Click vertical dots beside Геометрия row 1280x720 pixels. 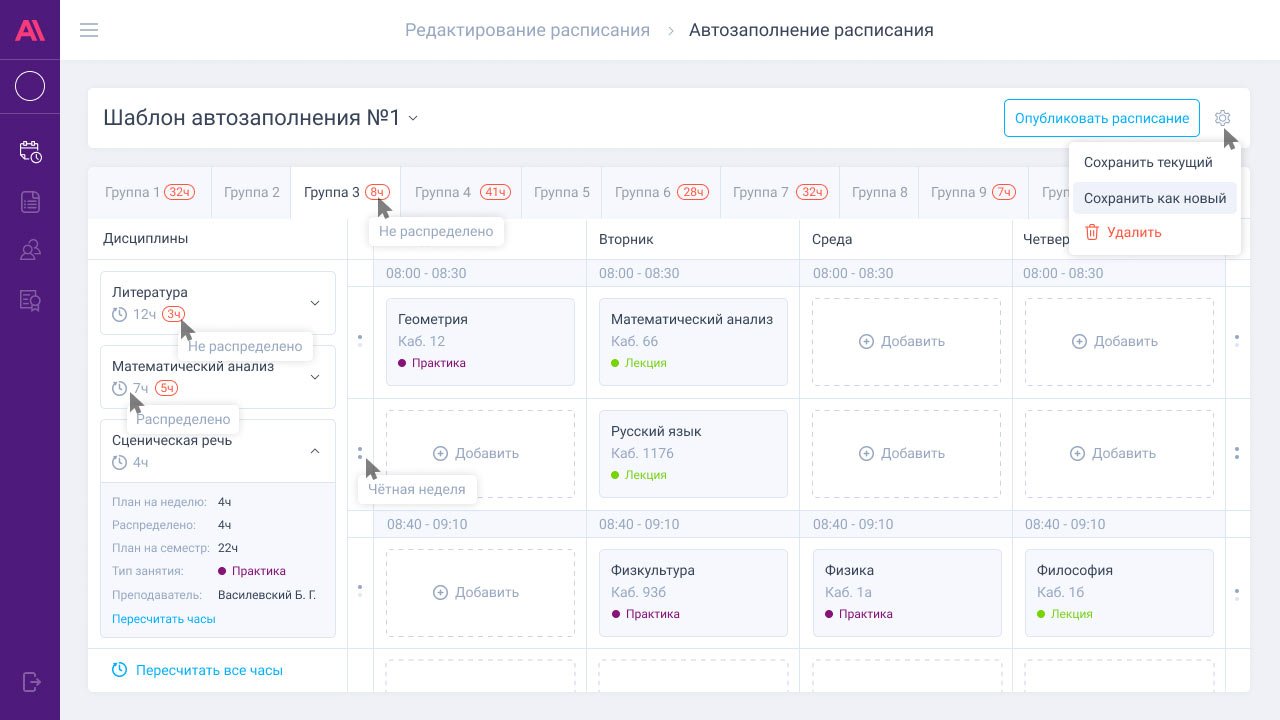(360, 341)
